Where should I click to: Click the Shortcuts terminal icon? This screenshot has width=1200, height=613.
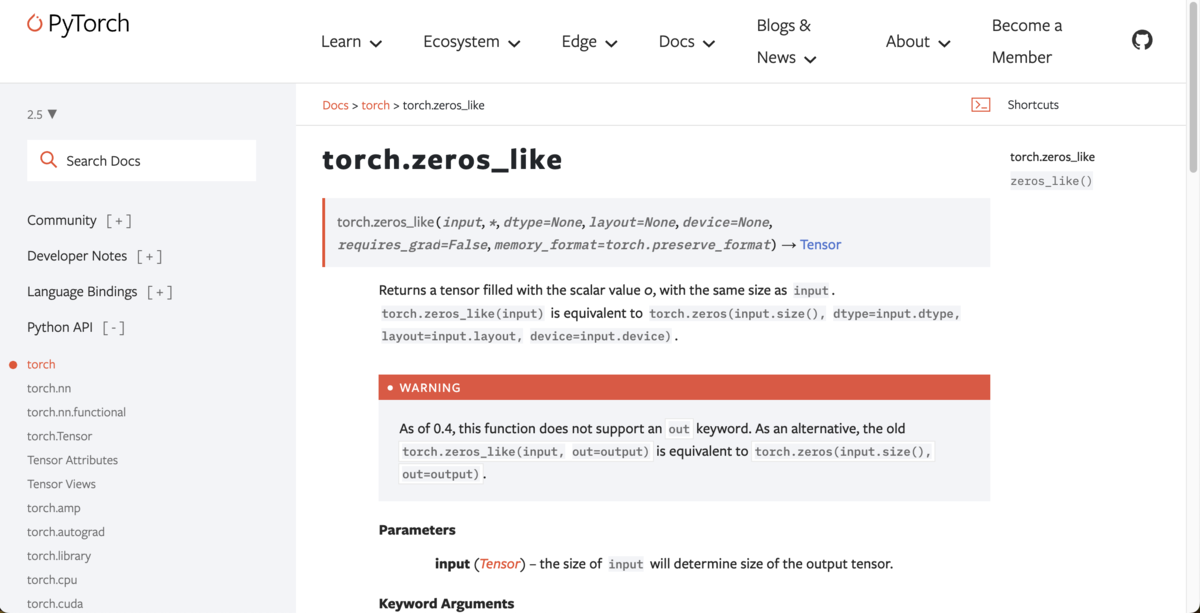[980, 104]
